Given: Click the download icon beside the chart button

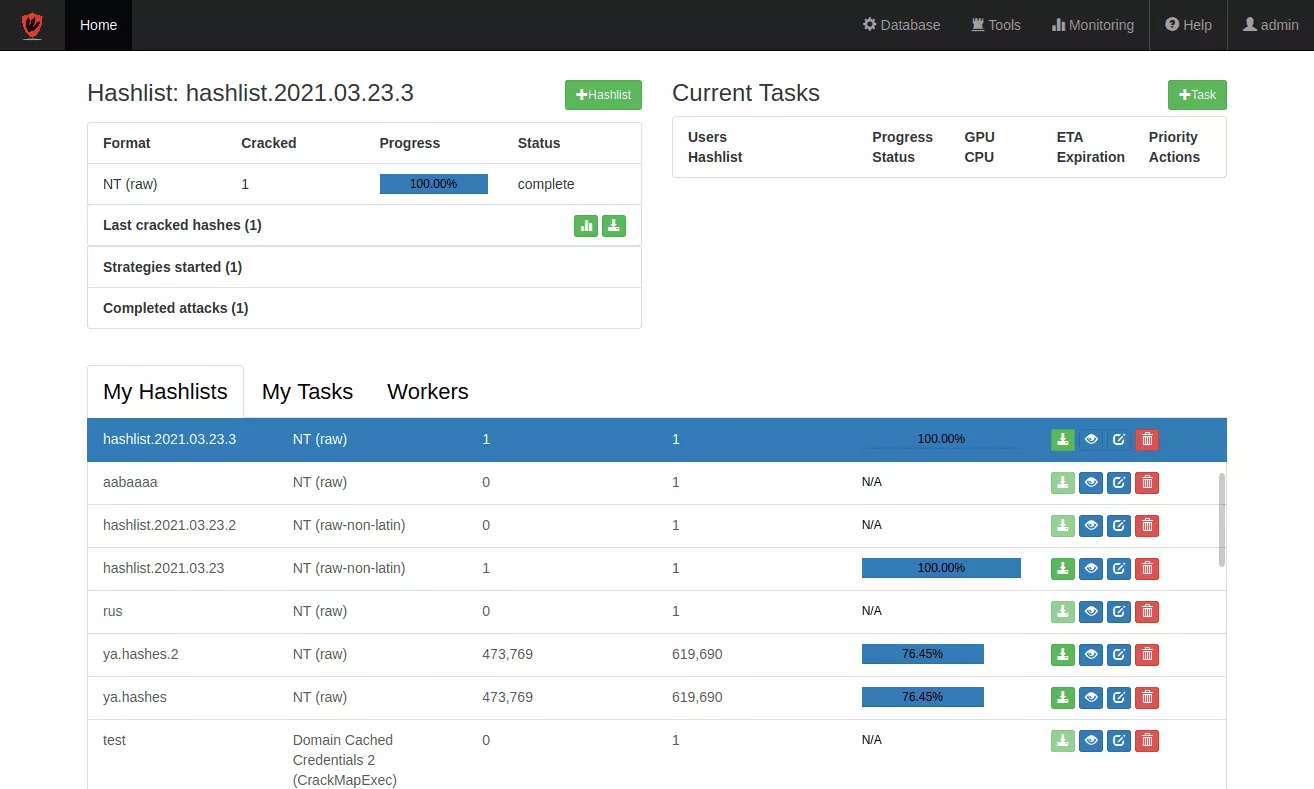Looking at the screenshot, I should coord(613,225).
